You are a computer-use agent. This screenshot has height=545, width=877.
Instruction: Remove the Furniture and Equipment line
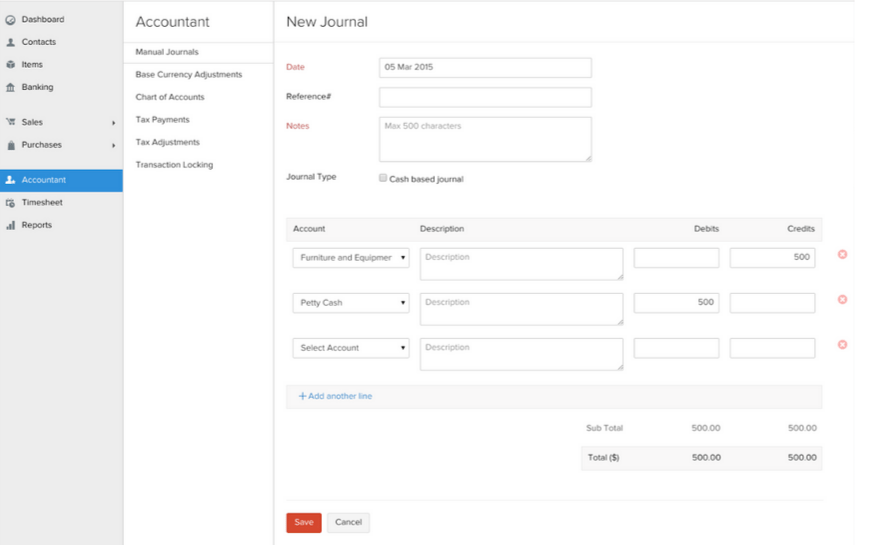tap(842, 255)
